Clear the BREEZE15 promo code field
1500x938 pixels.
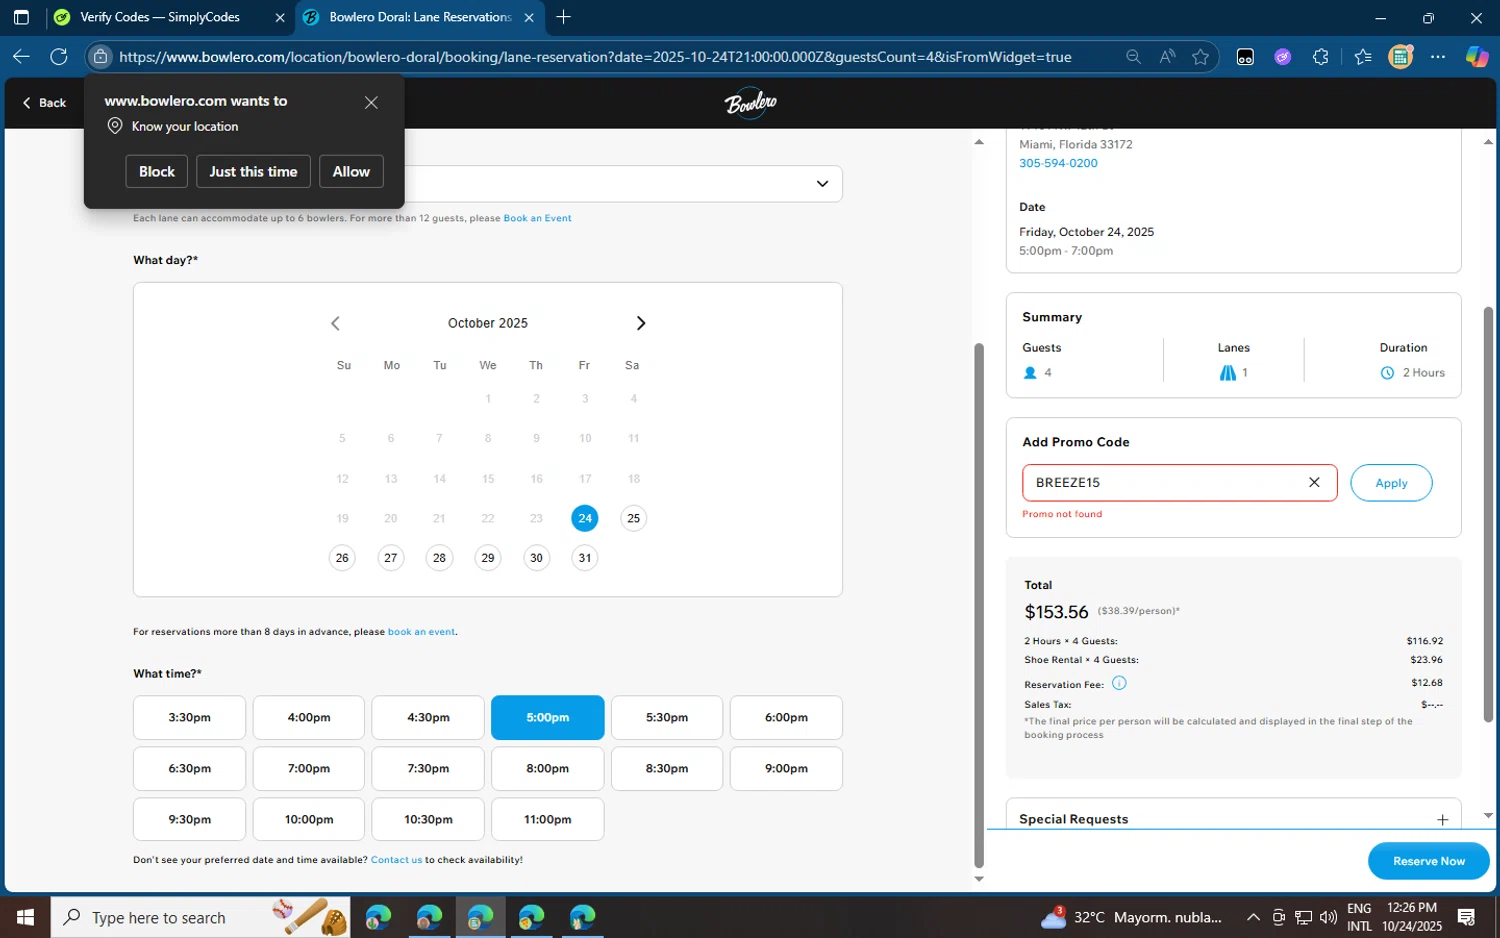click(x=1314, y=482)
